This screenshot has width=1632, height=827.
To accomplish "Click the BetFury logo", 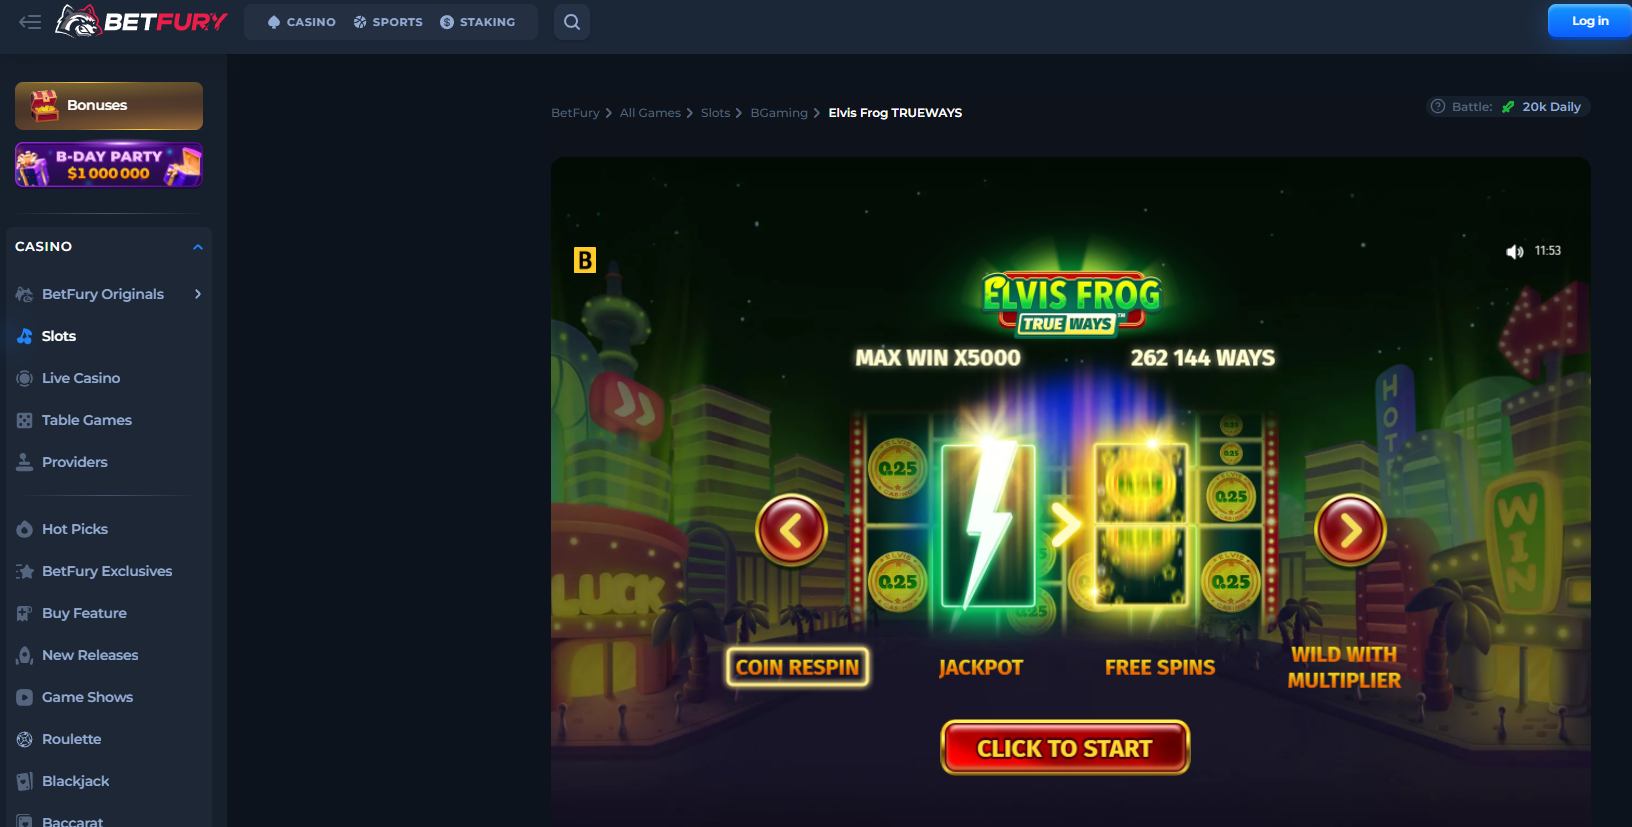I will (x=141, y=21).
